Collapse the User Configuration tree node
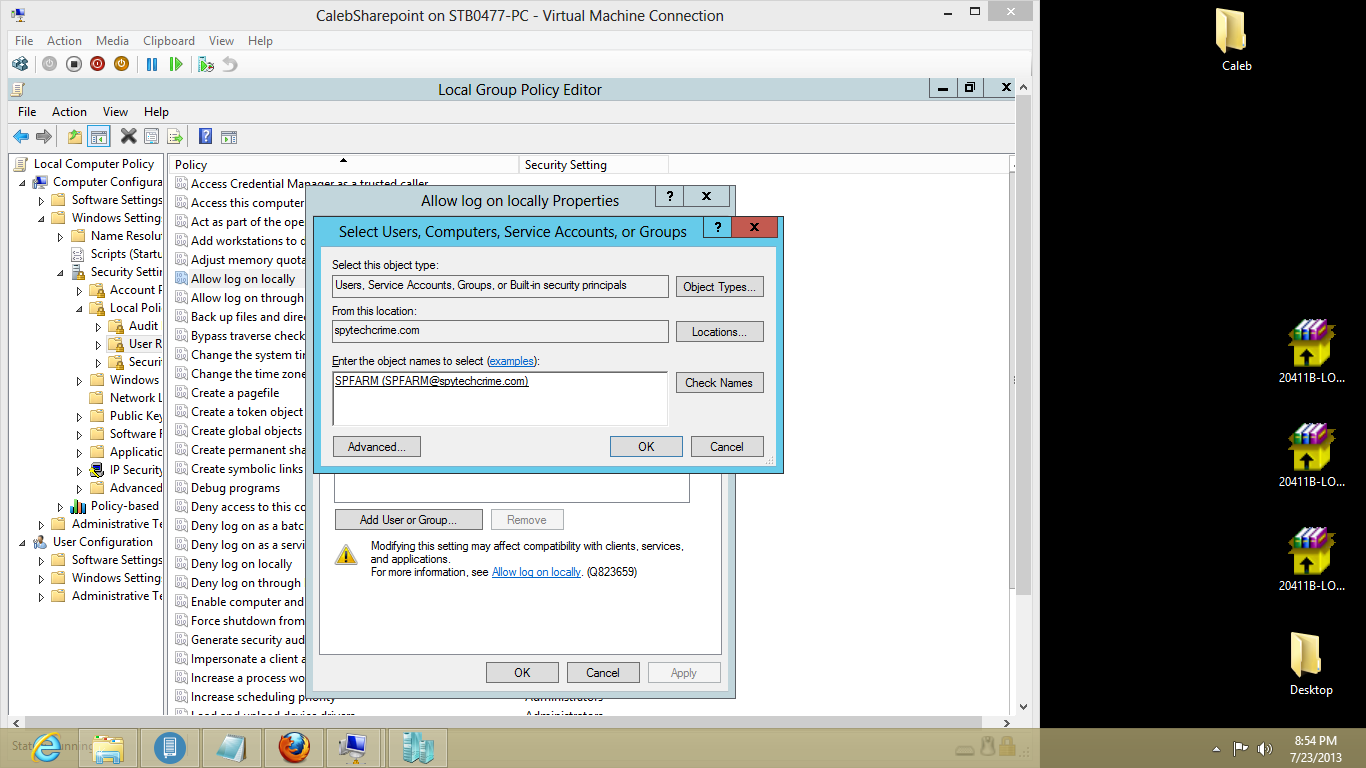 22,542
